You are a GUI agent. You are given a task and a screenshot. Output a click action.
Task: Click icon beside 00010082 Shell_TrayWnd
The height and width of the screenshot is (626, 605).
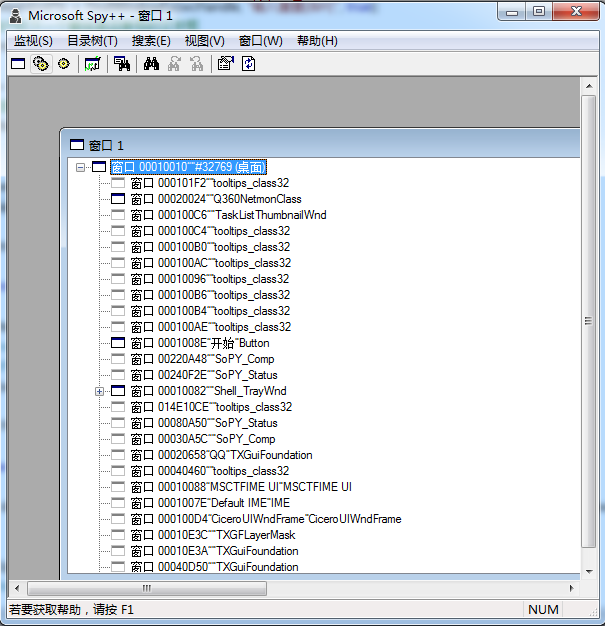[x=118, y=391]
